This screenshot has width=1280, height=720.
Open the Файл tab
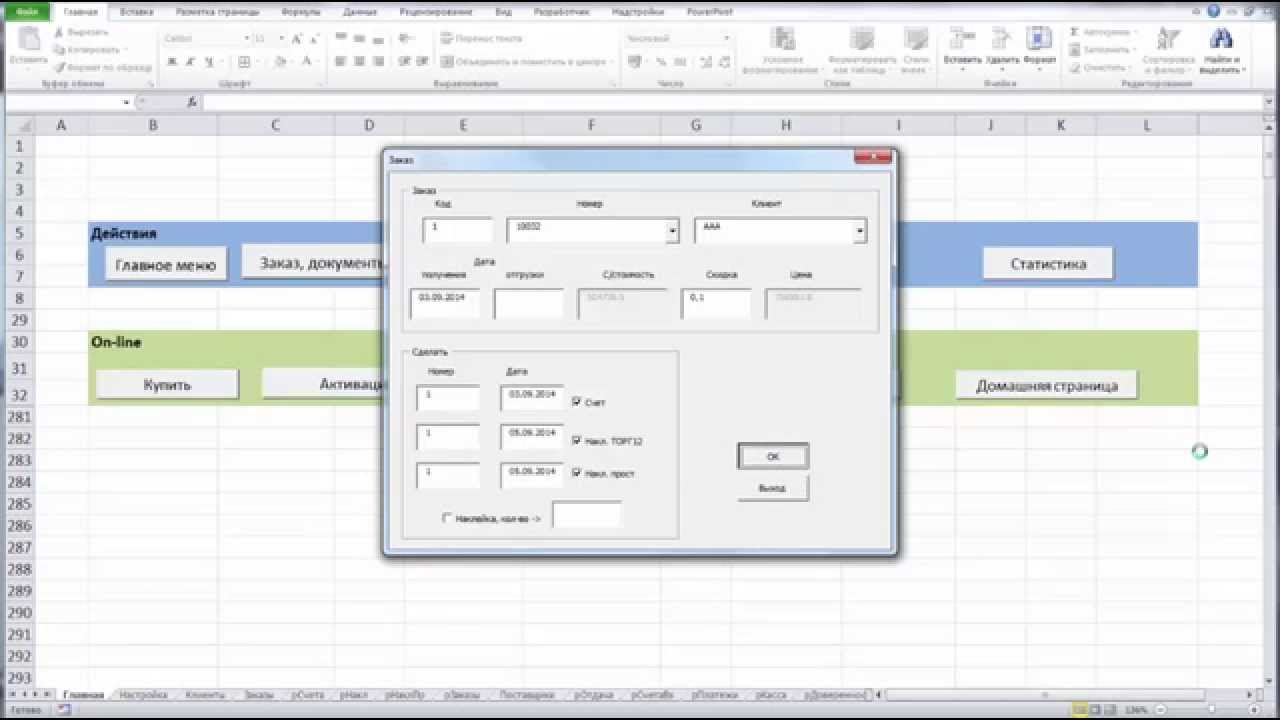(x=28, y=12)
